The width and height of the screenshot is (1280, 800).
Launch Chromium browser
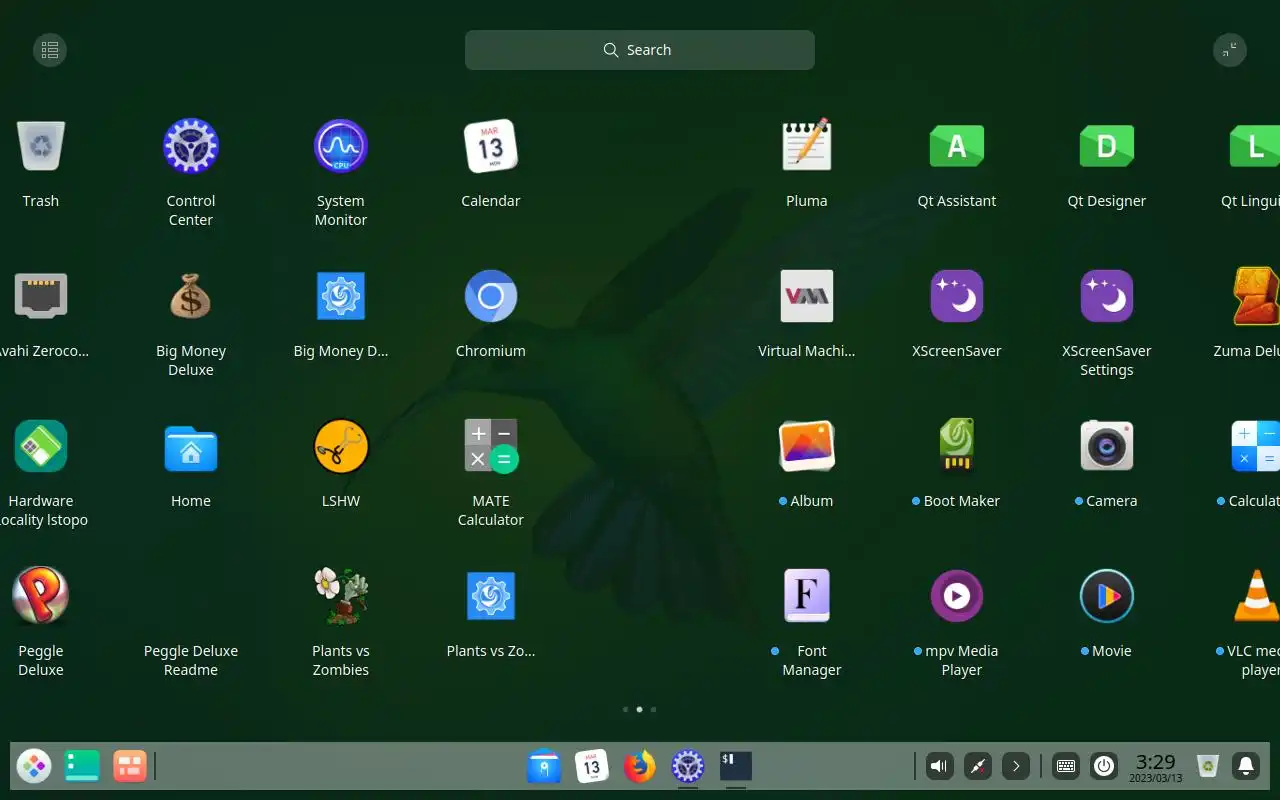pyautogui.click(x=491, y=296)
